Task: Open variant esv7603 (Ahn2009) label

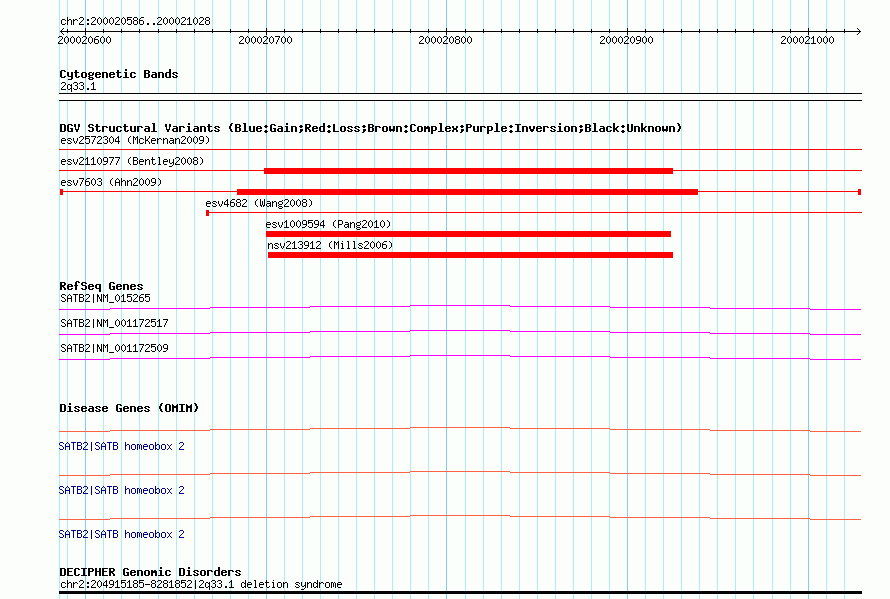Action: (111, 182)
